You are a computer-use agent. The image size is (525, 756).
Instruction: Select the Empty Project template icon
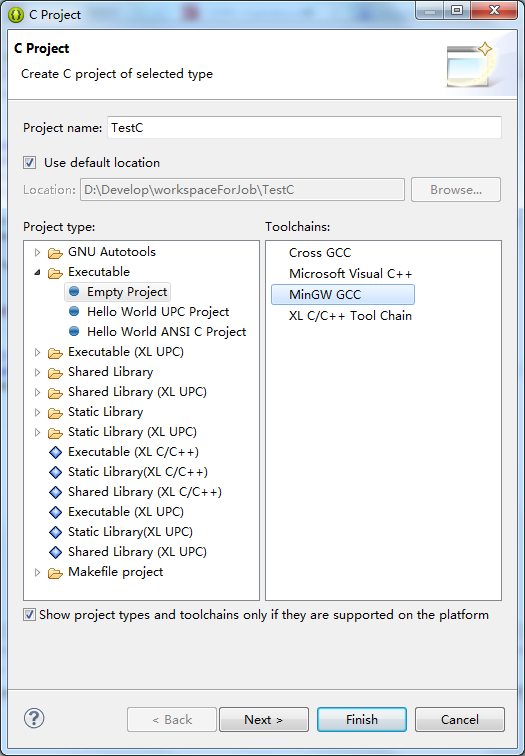pos(74,291)
